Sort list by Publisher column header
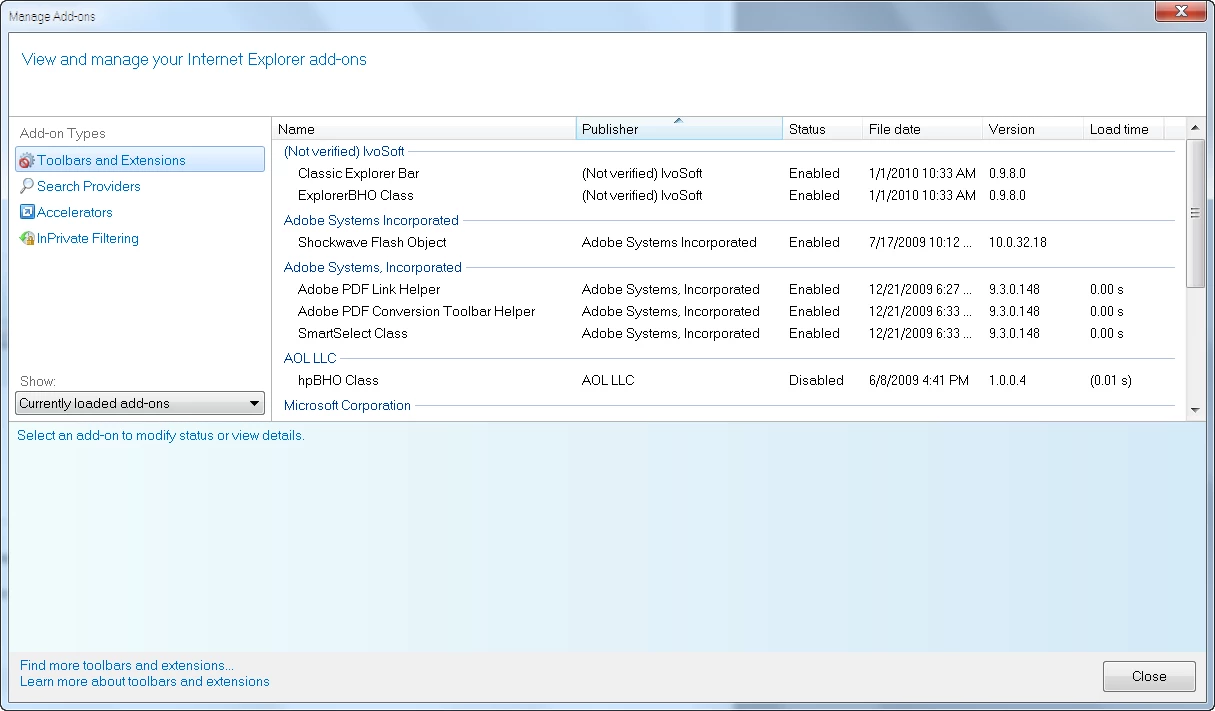 [x=679, y=129]
